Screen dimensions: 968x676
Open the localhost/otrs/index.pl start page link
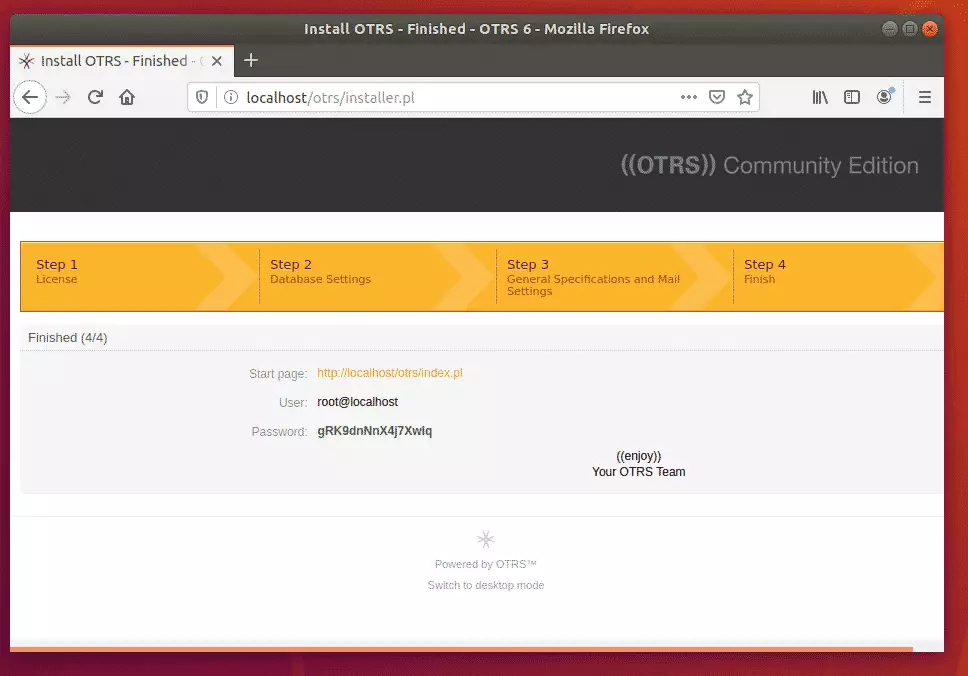click(390, 373)
